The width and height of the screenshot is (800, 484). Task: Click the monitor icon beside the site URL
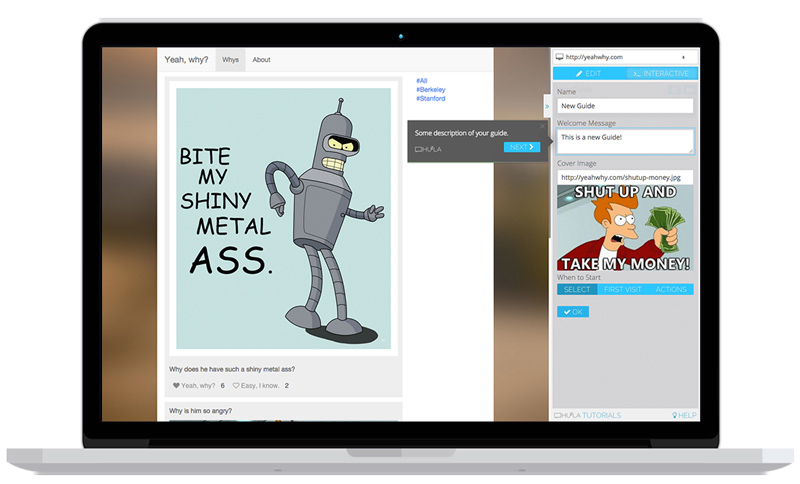pyautogui.click(x=560, y=57)
